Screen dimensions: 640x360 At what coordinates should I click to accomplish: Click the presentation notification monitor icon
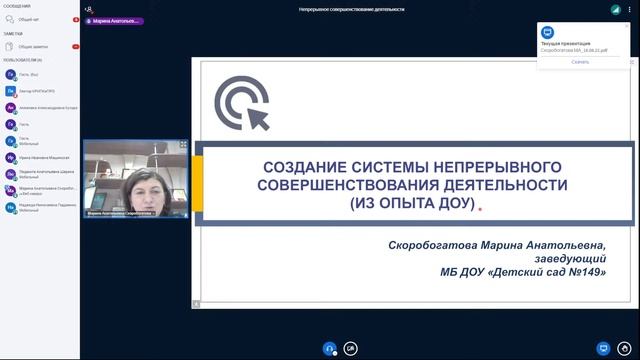pos(547,32)
